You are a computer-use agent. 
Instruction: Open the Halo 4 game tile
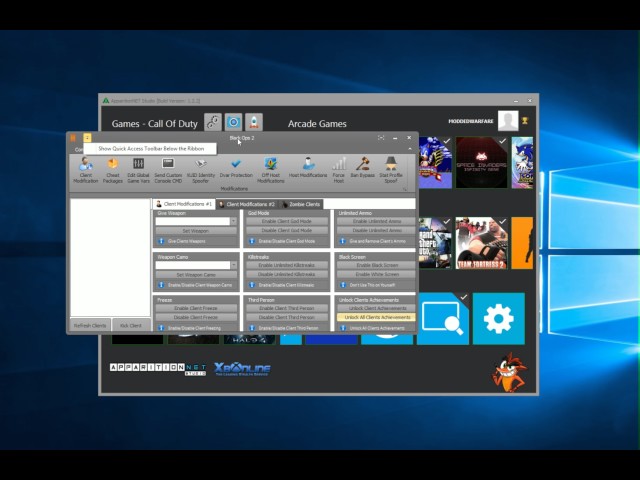[249, 339]
